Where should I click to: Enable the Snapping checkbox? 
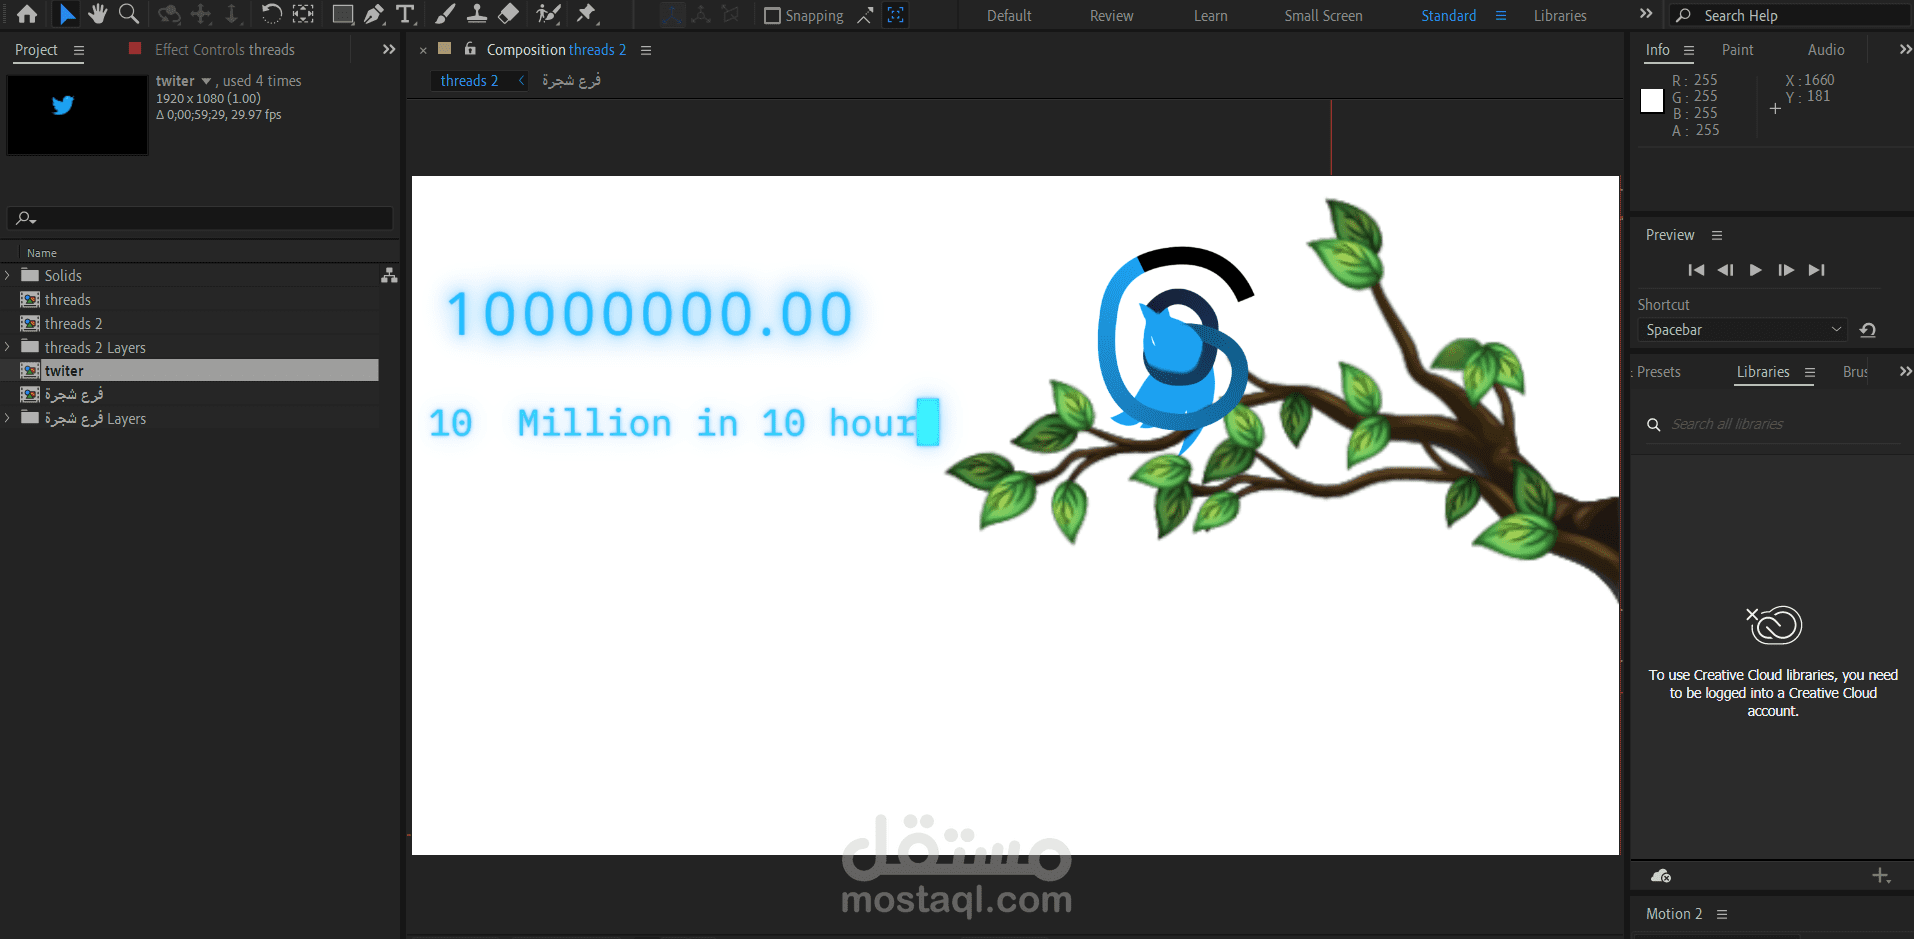click(x=772, y=16)
